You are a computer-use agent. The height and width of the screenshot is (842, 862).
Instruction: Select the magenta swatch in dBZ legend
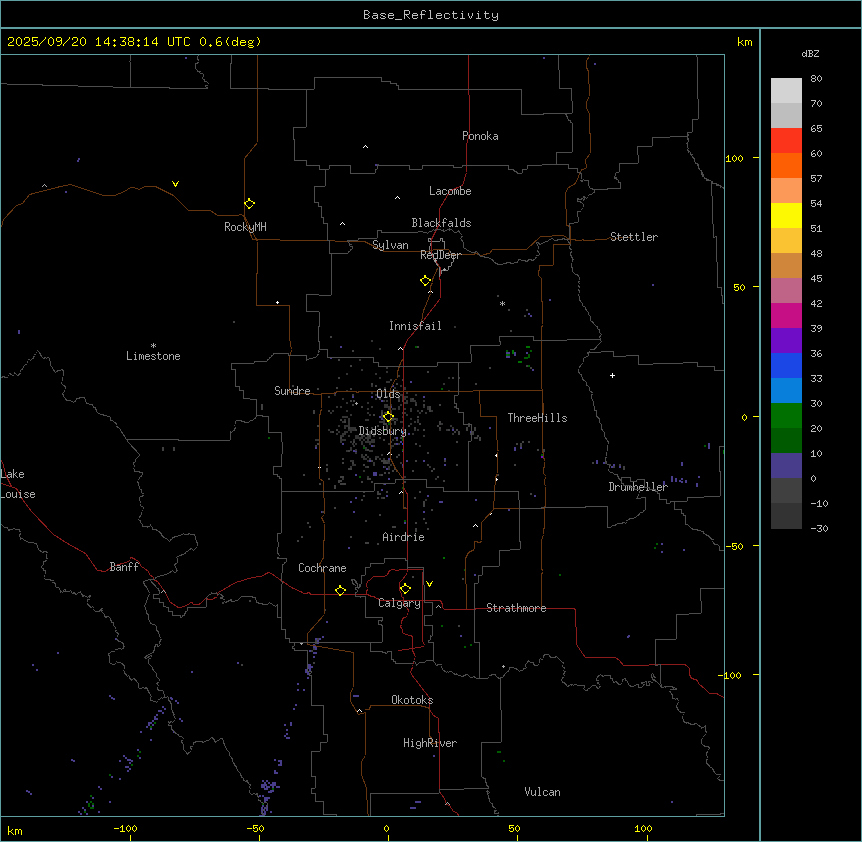click(x=786, y=316)
